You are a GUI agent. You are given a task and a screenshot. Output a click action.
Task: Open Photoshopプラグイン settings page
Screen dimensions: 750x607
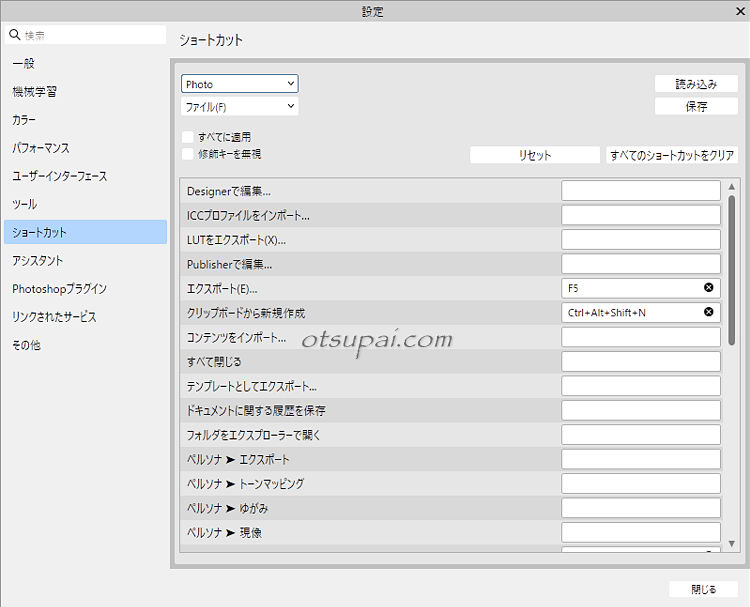coord(59,289)
